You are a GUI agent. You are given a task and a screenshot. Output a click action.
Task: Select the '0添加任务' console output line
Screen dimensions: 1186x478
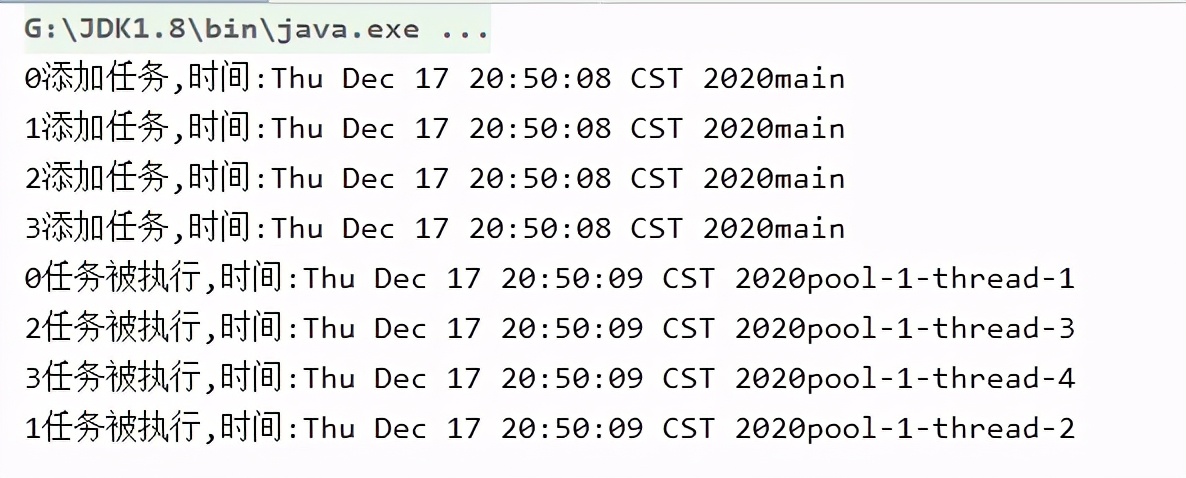435,78
